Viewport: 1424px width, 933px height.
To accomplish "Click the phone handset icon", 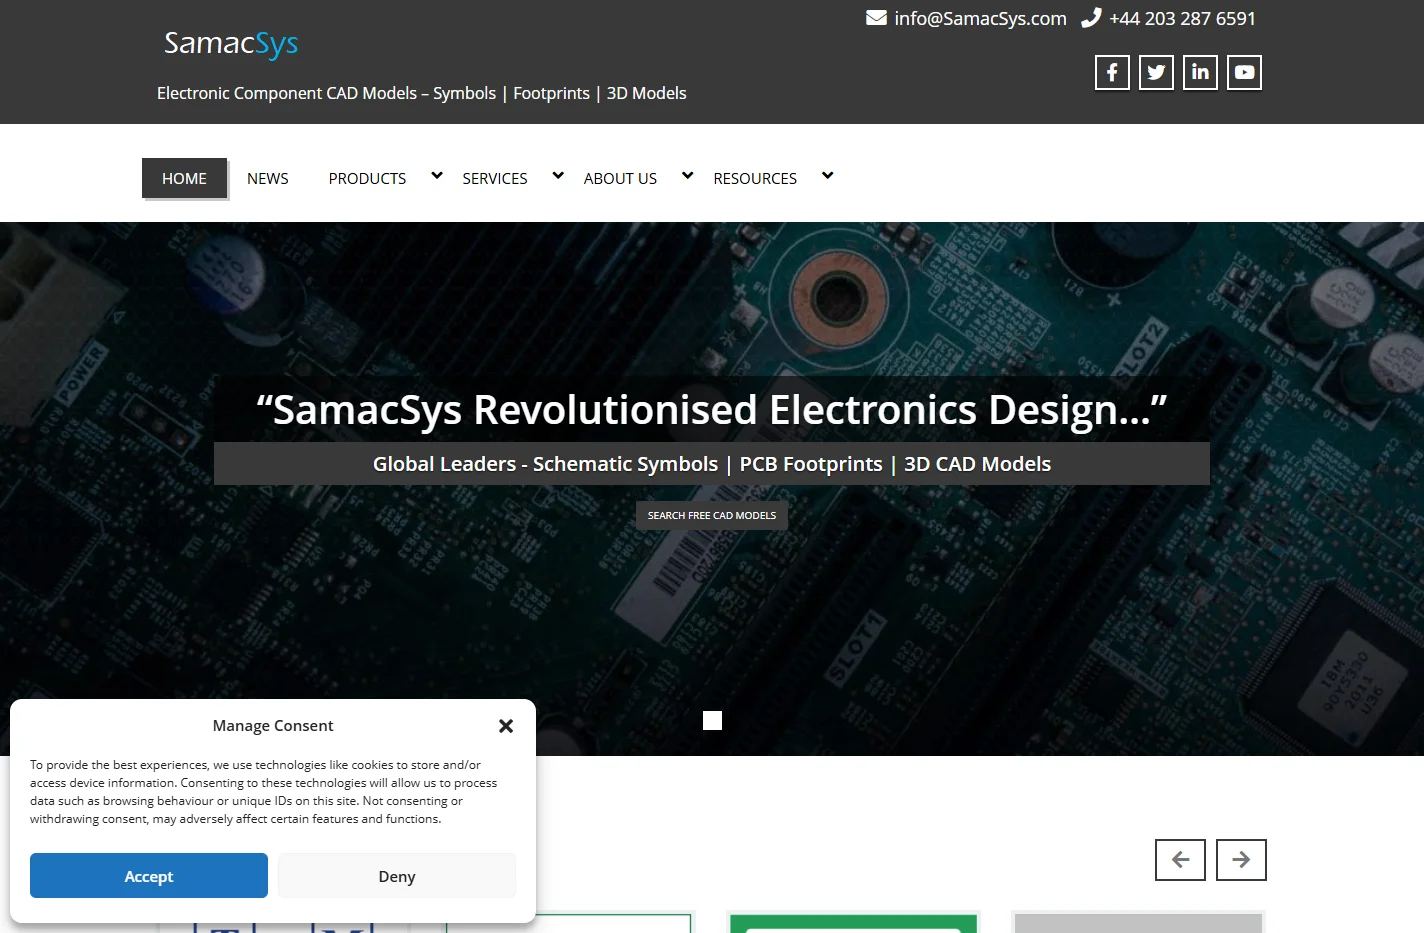I will click(1091, 18).
